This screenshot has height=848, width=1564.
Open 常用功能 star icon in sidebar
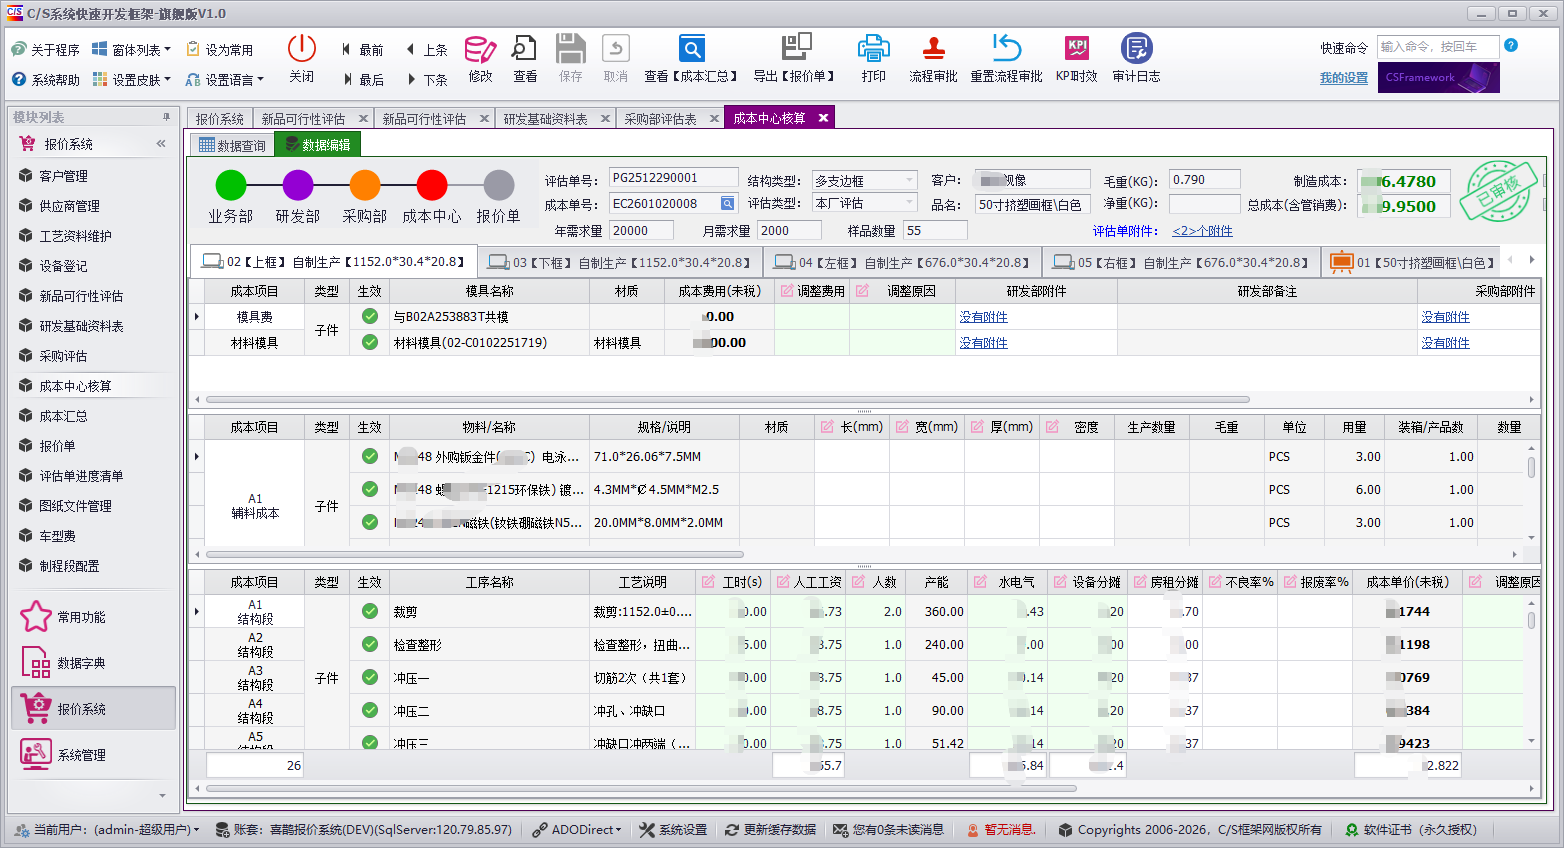coord(36,617)
